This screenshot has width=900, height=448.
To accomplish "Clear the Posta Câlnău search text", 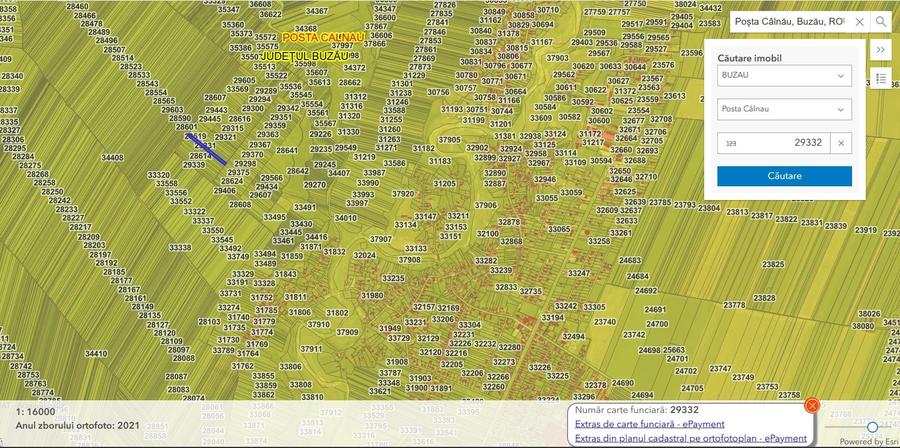I will tap(859, 22).
